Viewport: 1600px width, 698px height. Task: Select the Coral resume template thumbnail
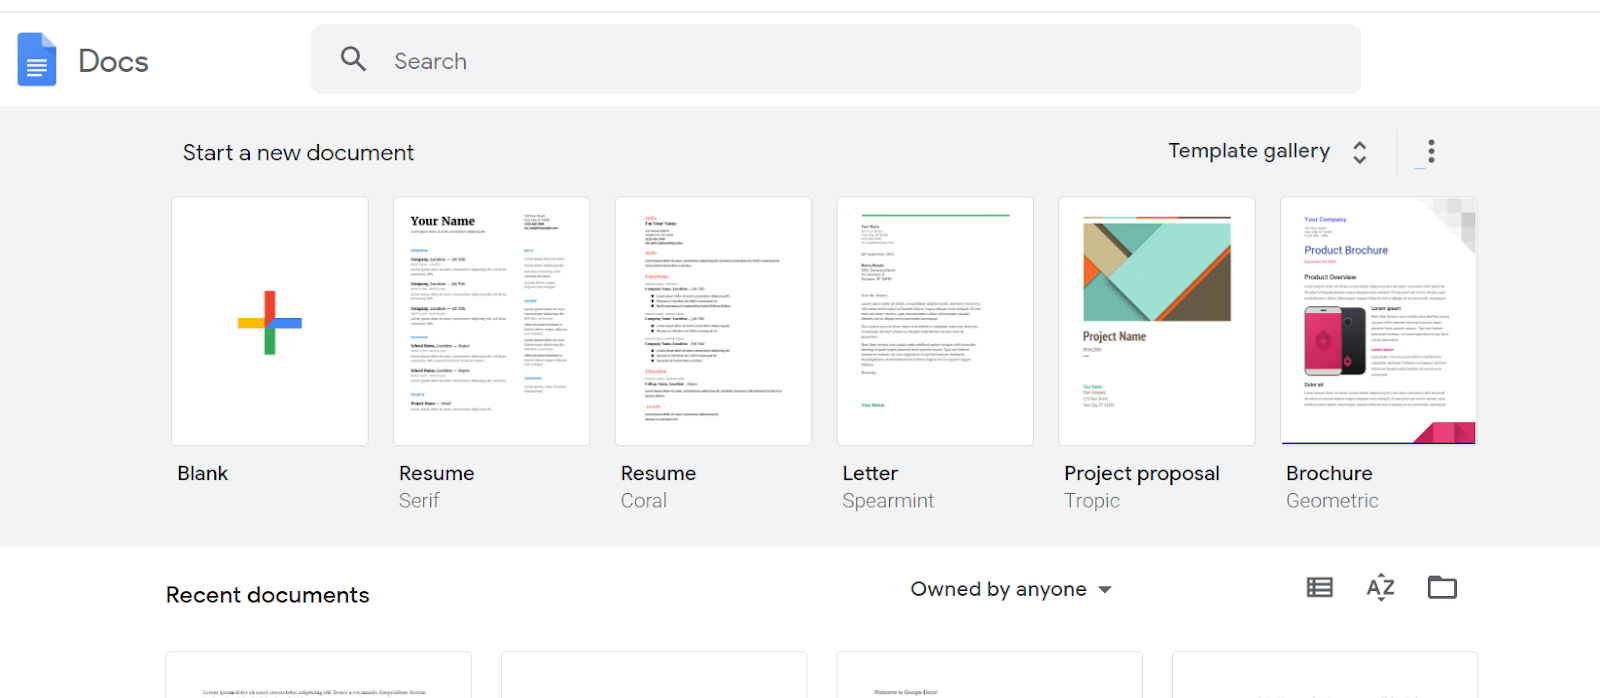(712, 321)
